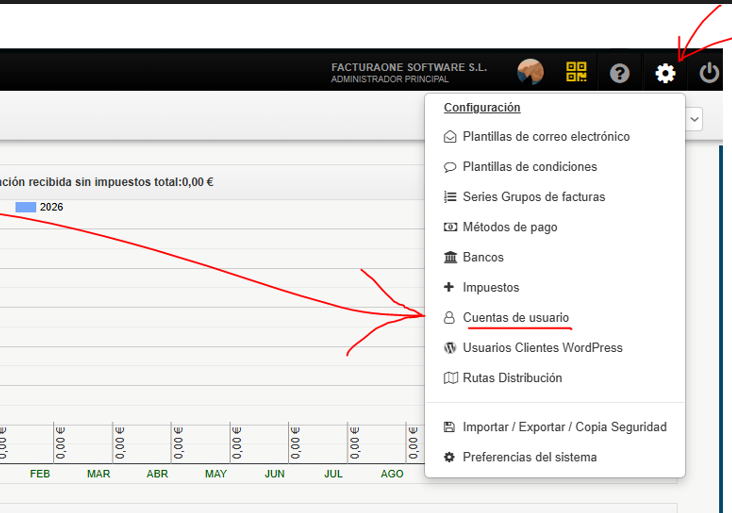
Task: Click the envelope icon beside Plantillas de correo
Action: (450, 137)
